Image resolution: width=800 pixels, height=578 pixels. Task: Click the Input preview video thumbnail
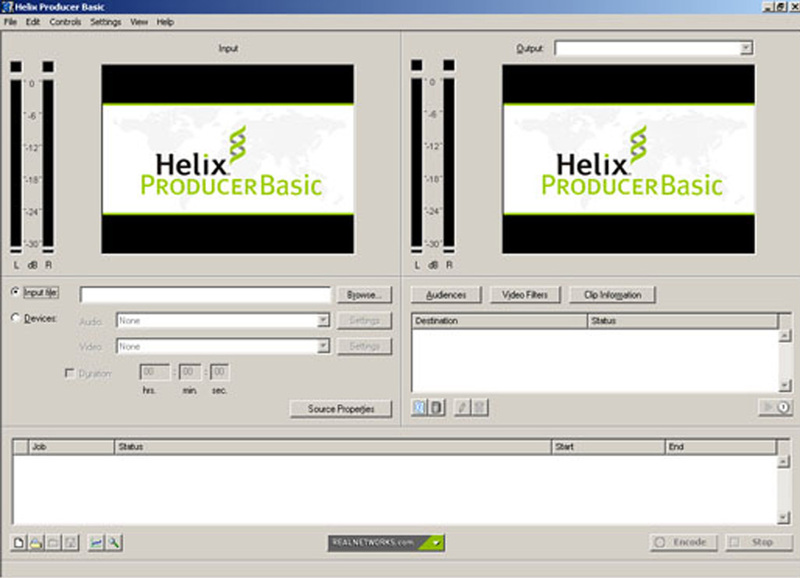(x=228, y=159)
